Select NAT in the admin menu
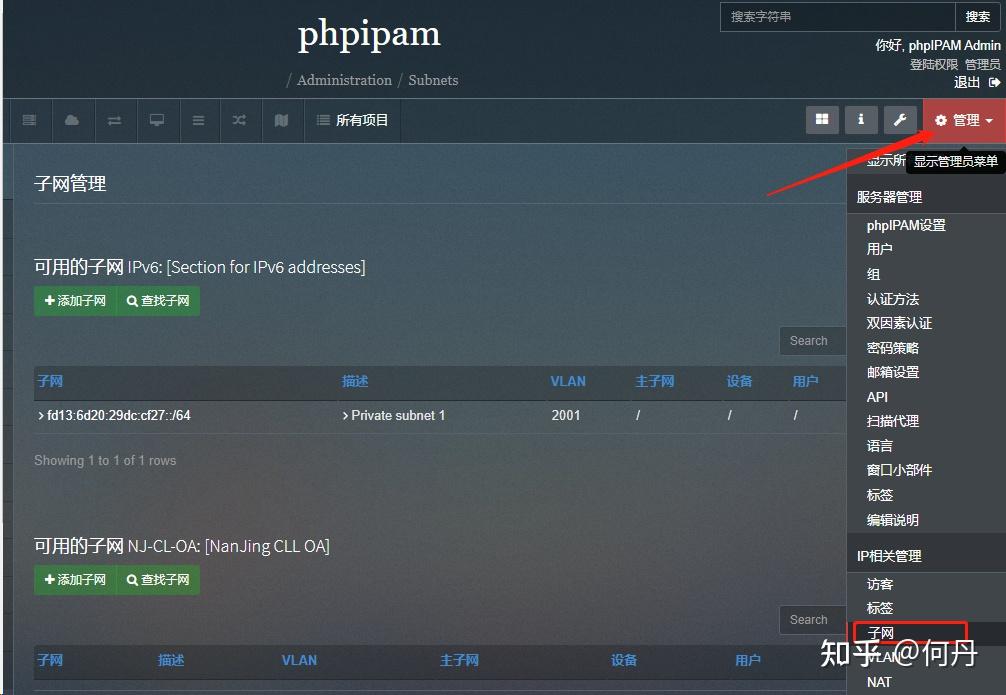This screenshot has width=1006, height=695. pos(879,682)
